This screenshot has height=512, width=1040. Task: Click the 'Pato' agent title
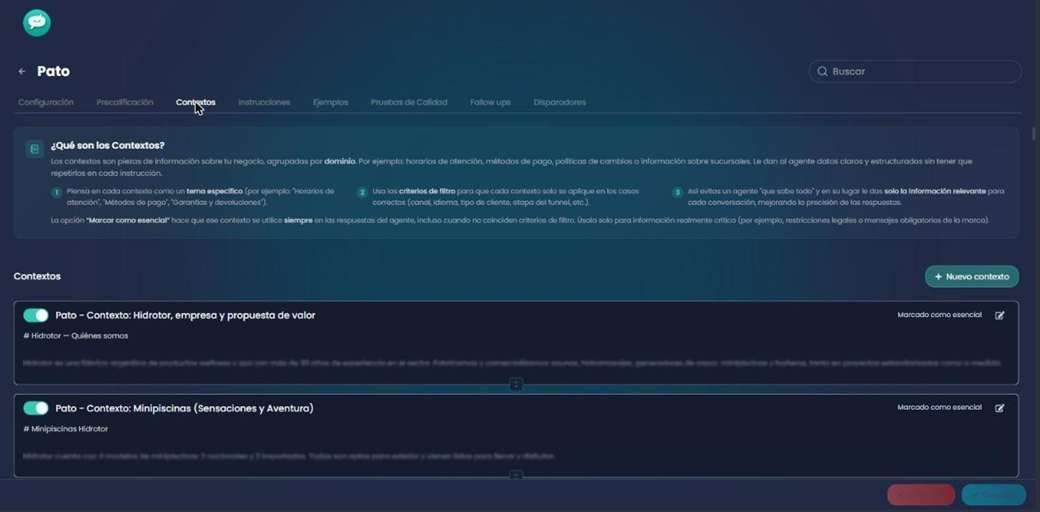point(53,72)
